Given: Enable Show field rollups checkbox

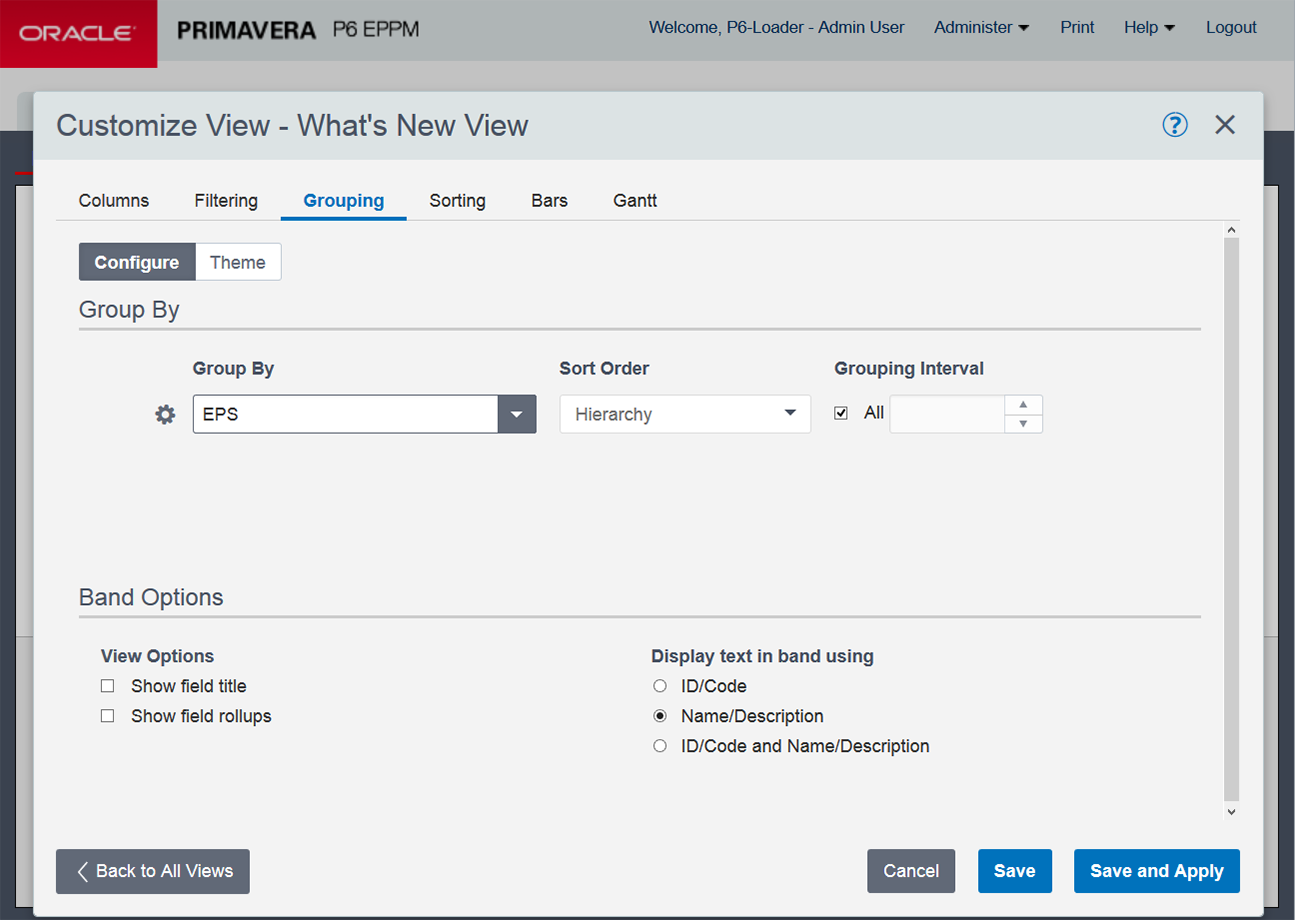Looking at the screenshot, I should click(108, 716).
